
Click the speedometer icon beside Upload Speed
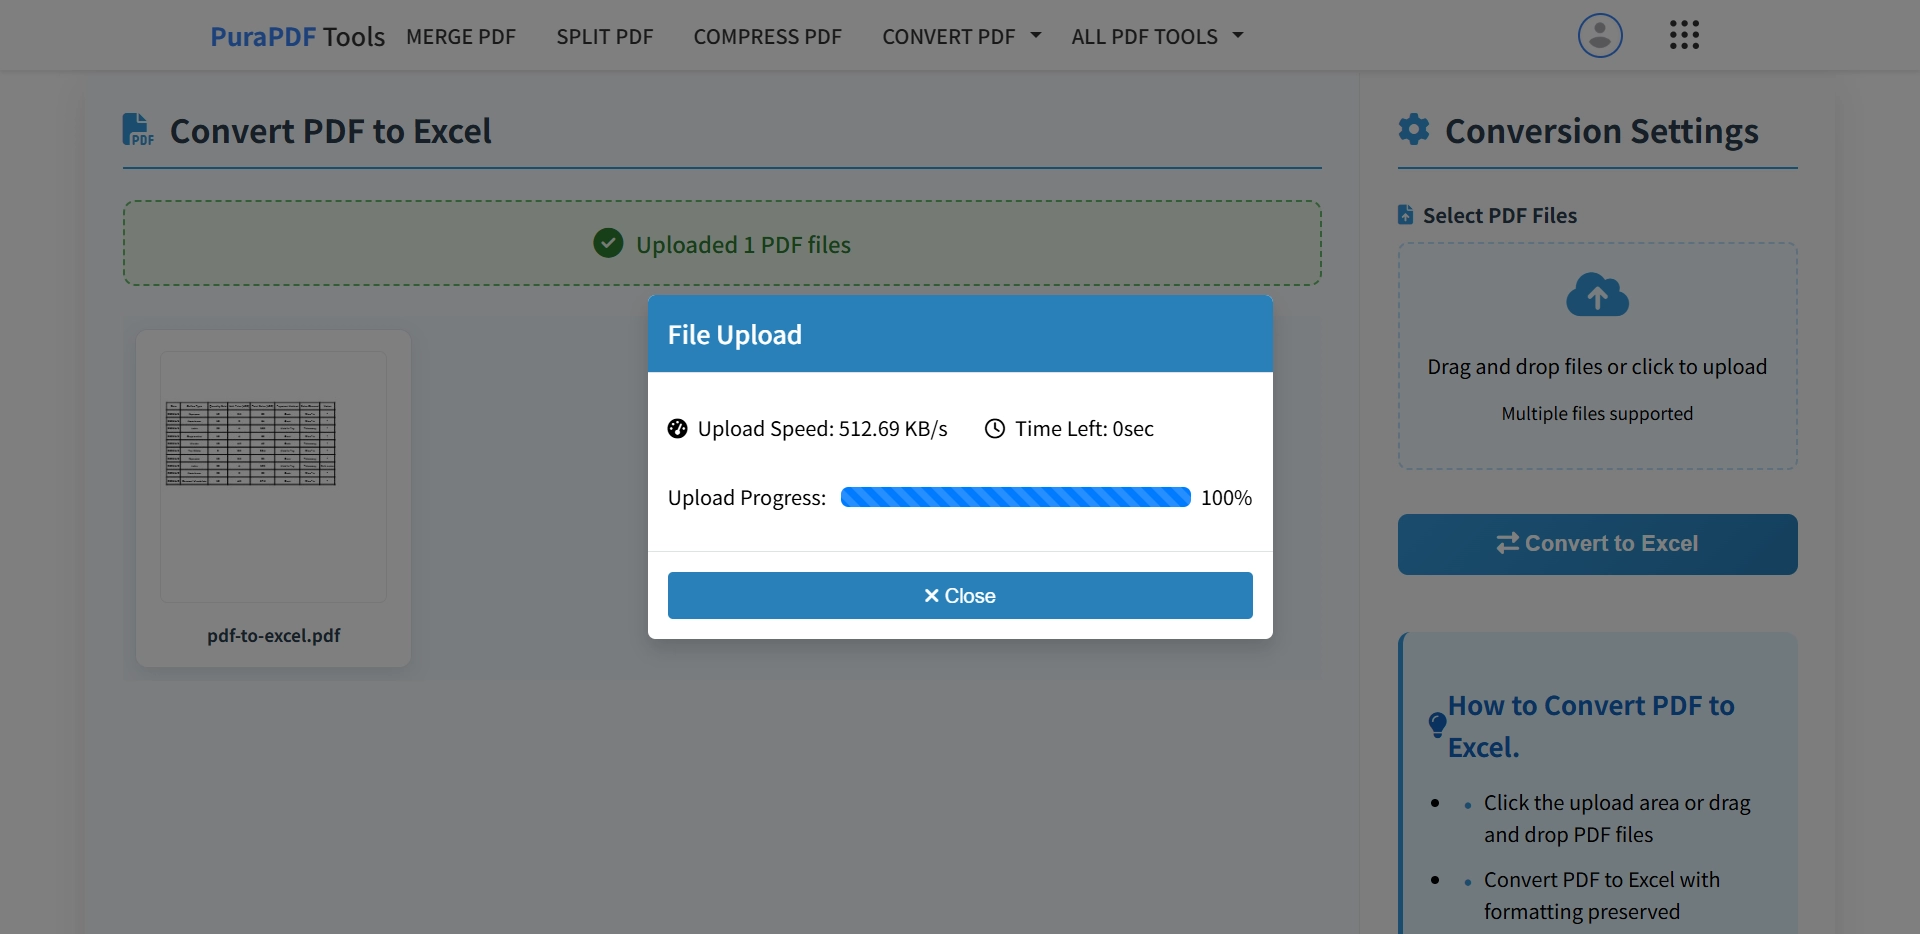(x=677, y=429)
